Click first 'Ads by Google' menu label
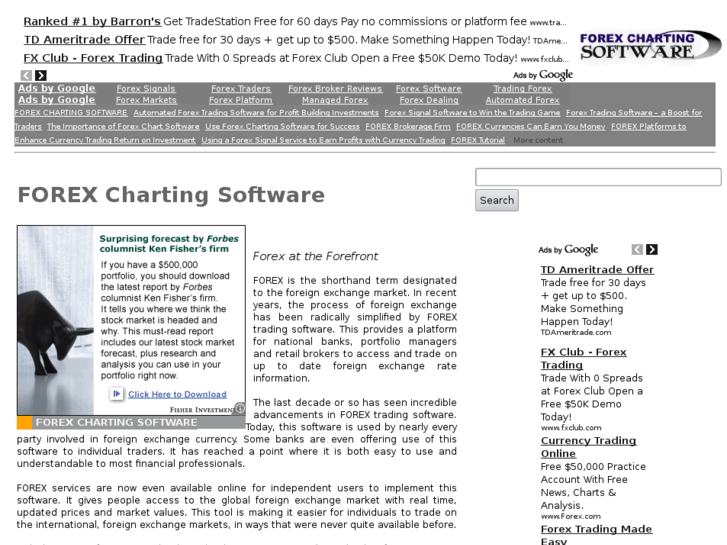The height and width of the screenshot is (545, 727). click(x=57, y=88)
